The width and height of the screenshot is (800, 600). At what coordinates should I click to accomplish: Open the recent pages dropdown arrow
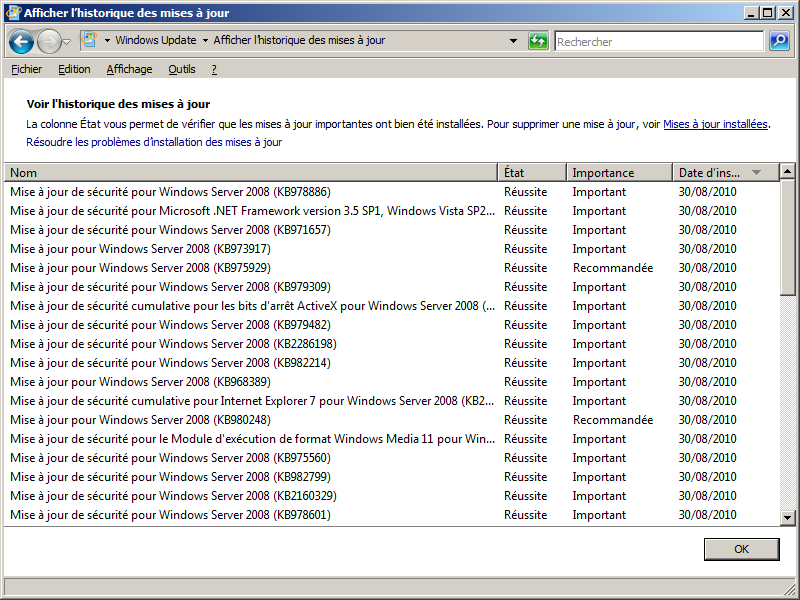(66, 42)
